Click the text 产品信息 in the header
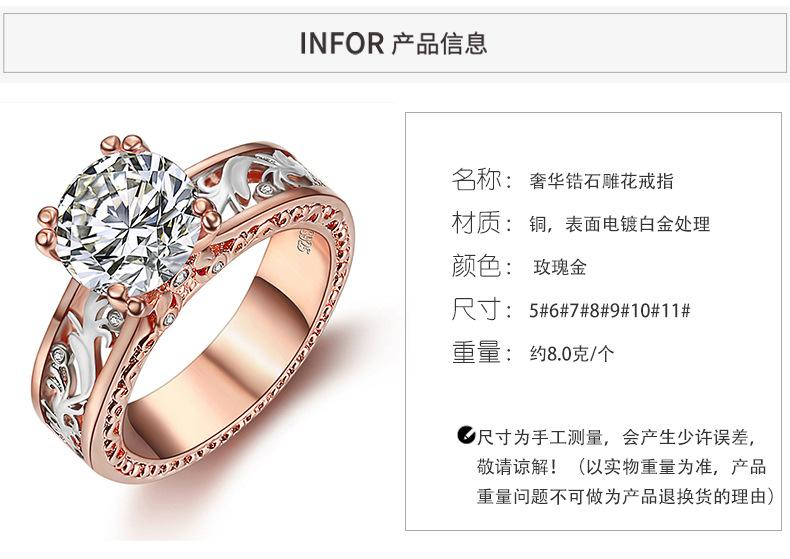790x559 pixels. point(440,43)
